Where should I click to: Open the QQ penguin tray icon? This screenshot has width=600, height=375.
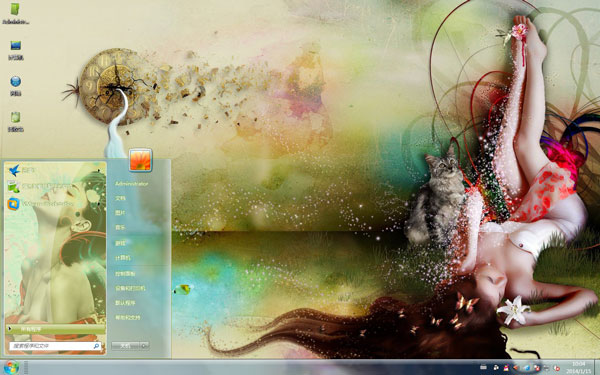tap(506, 368)
